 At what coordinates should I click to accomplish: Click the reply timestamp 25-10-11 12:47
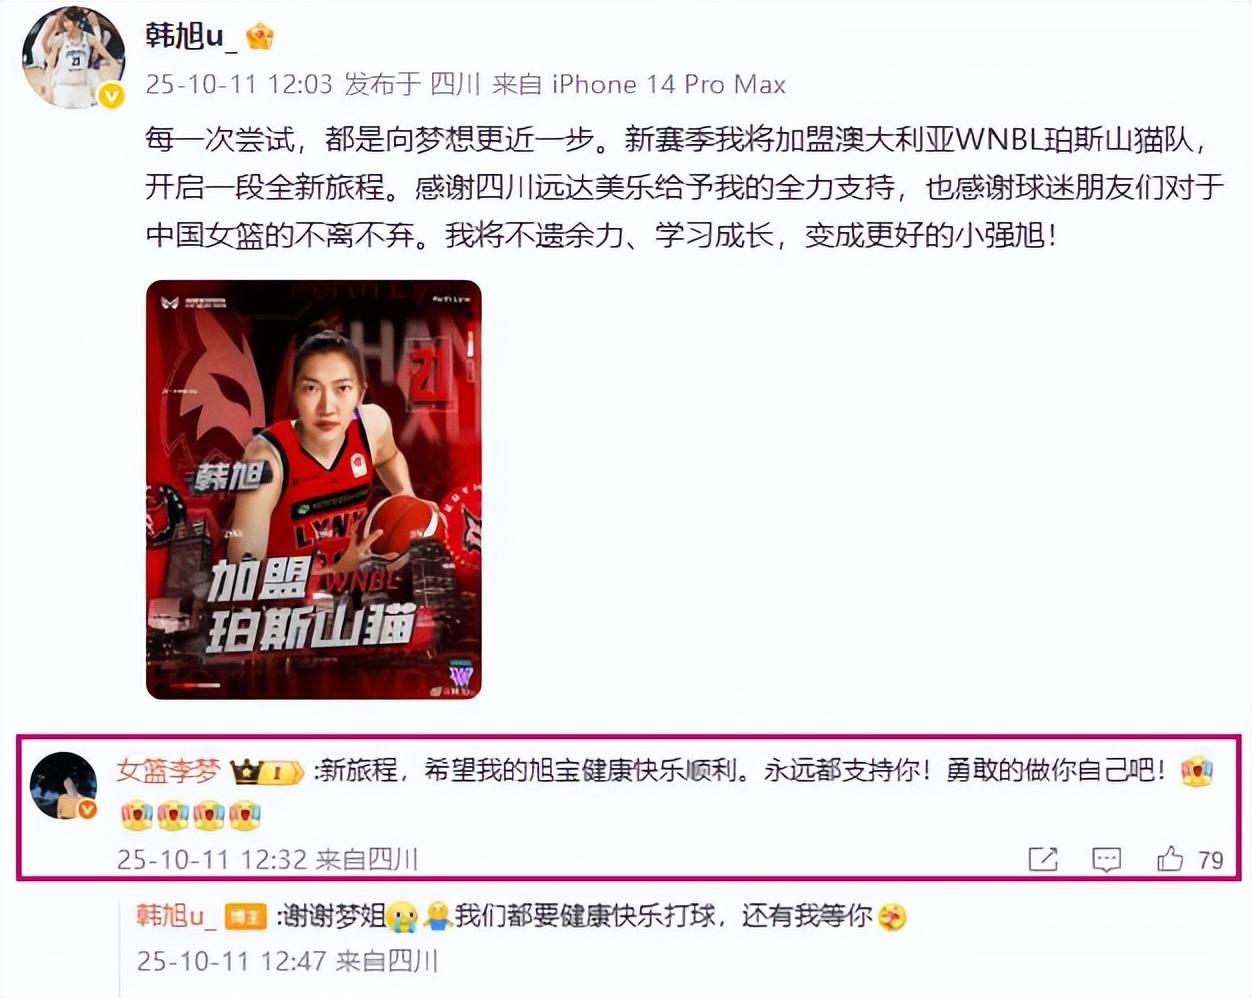[231, 961]
